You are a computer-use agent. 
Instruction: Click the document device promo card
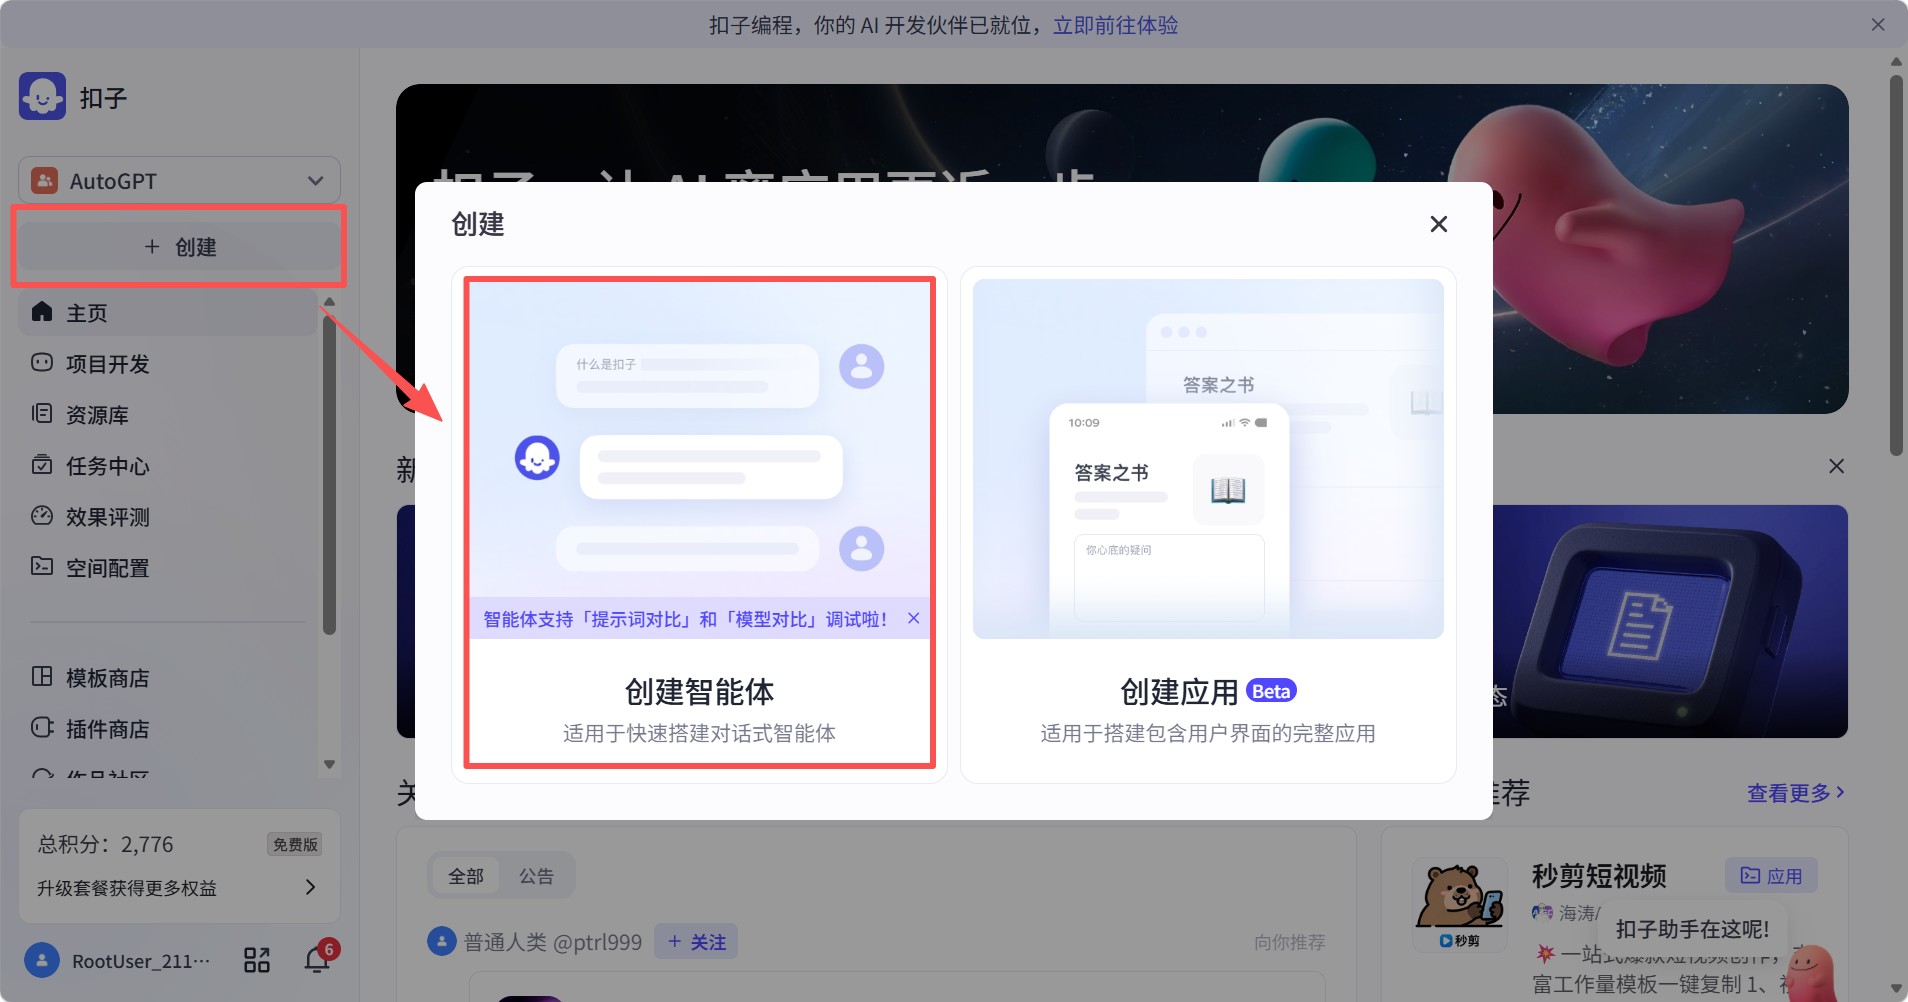coord(1670,621)
